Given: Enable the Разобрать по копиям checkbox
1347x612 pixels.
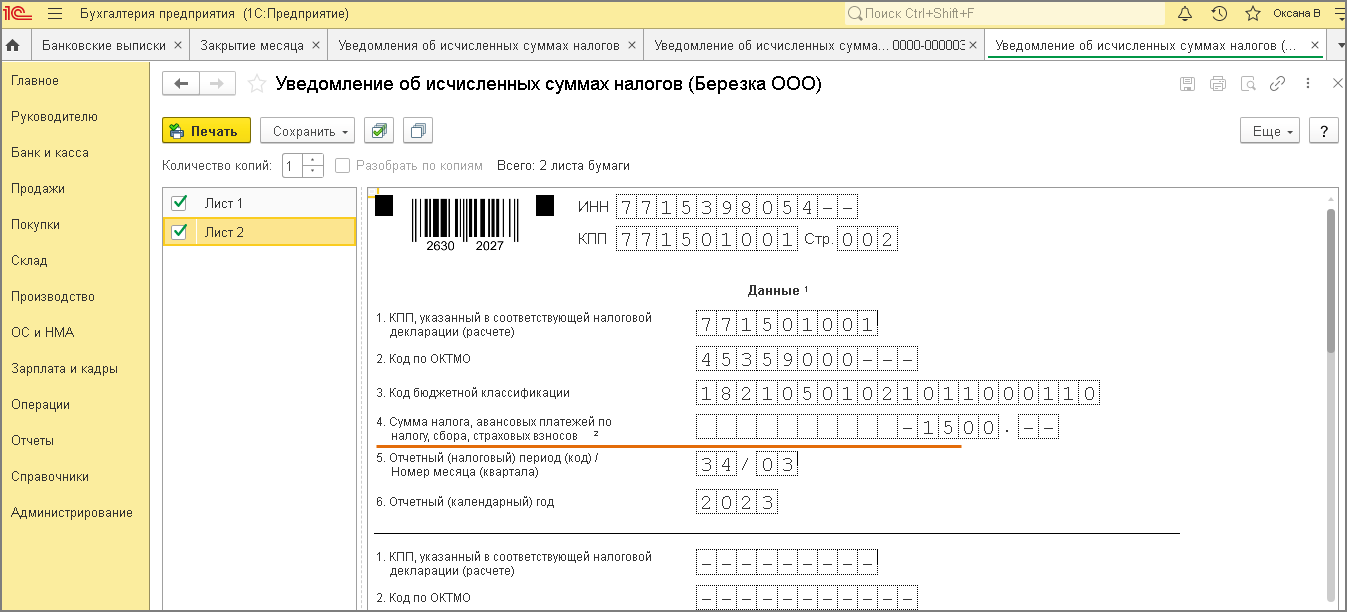Looking at the screenshot, I should (343, 166).
